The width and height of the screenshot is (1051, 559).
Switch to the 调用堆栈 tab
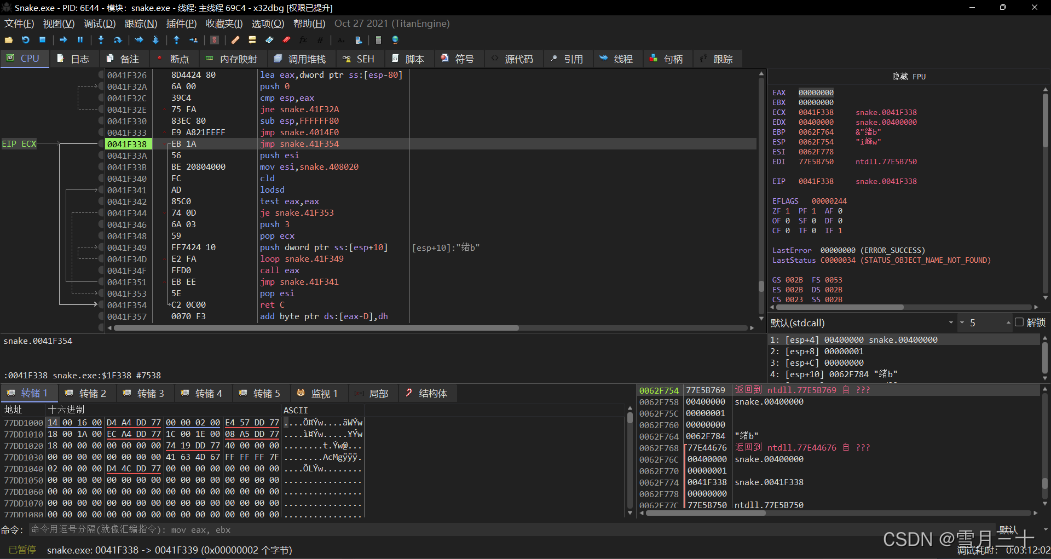pyautogui.click(x=300, y=59)
